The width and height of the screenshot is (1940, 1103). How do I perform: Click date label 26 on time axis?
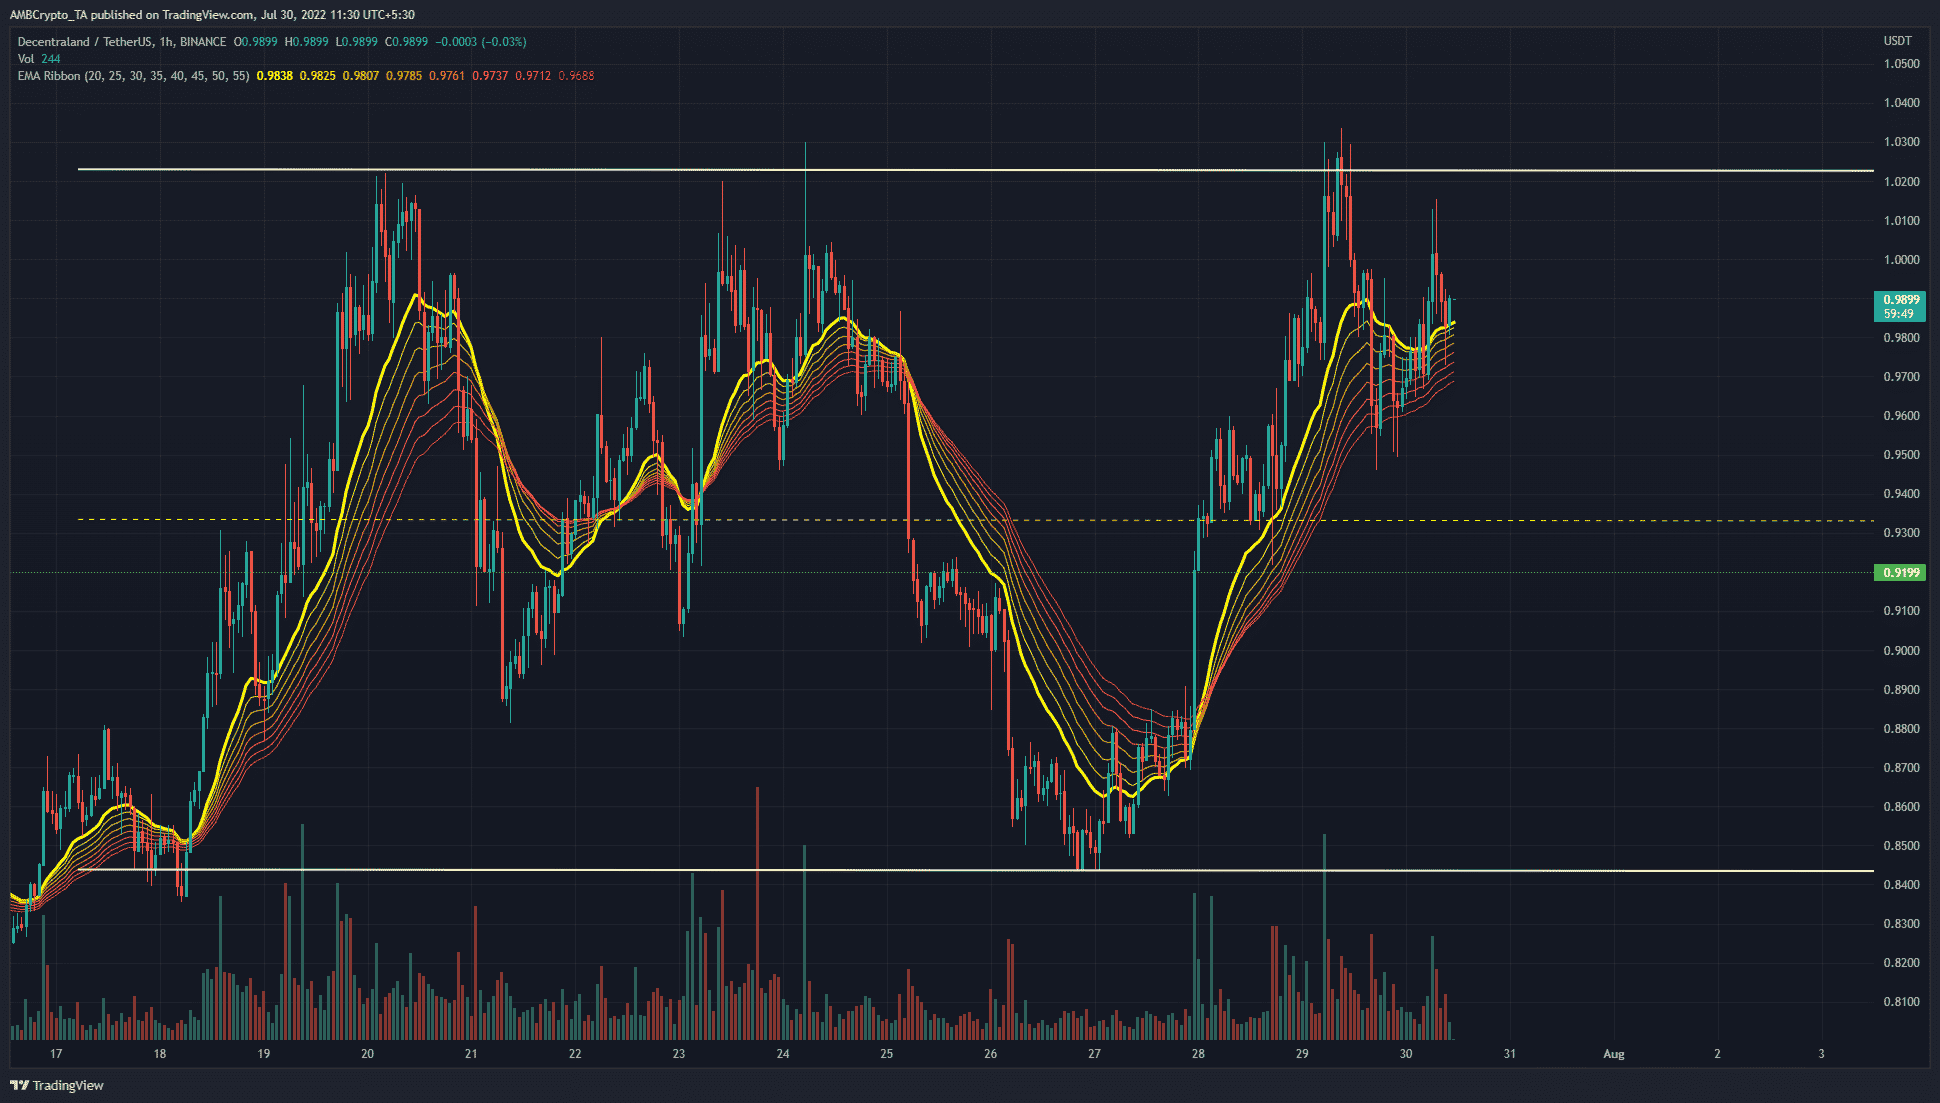pos(990,1054)
